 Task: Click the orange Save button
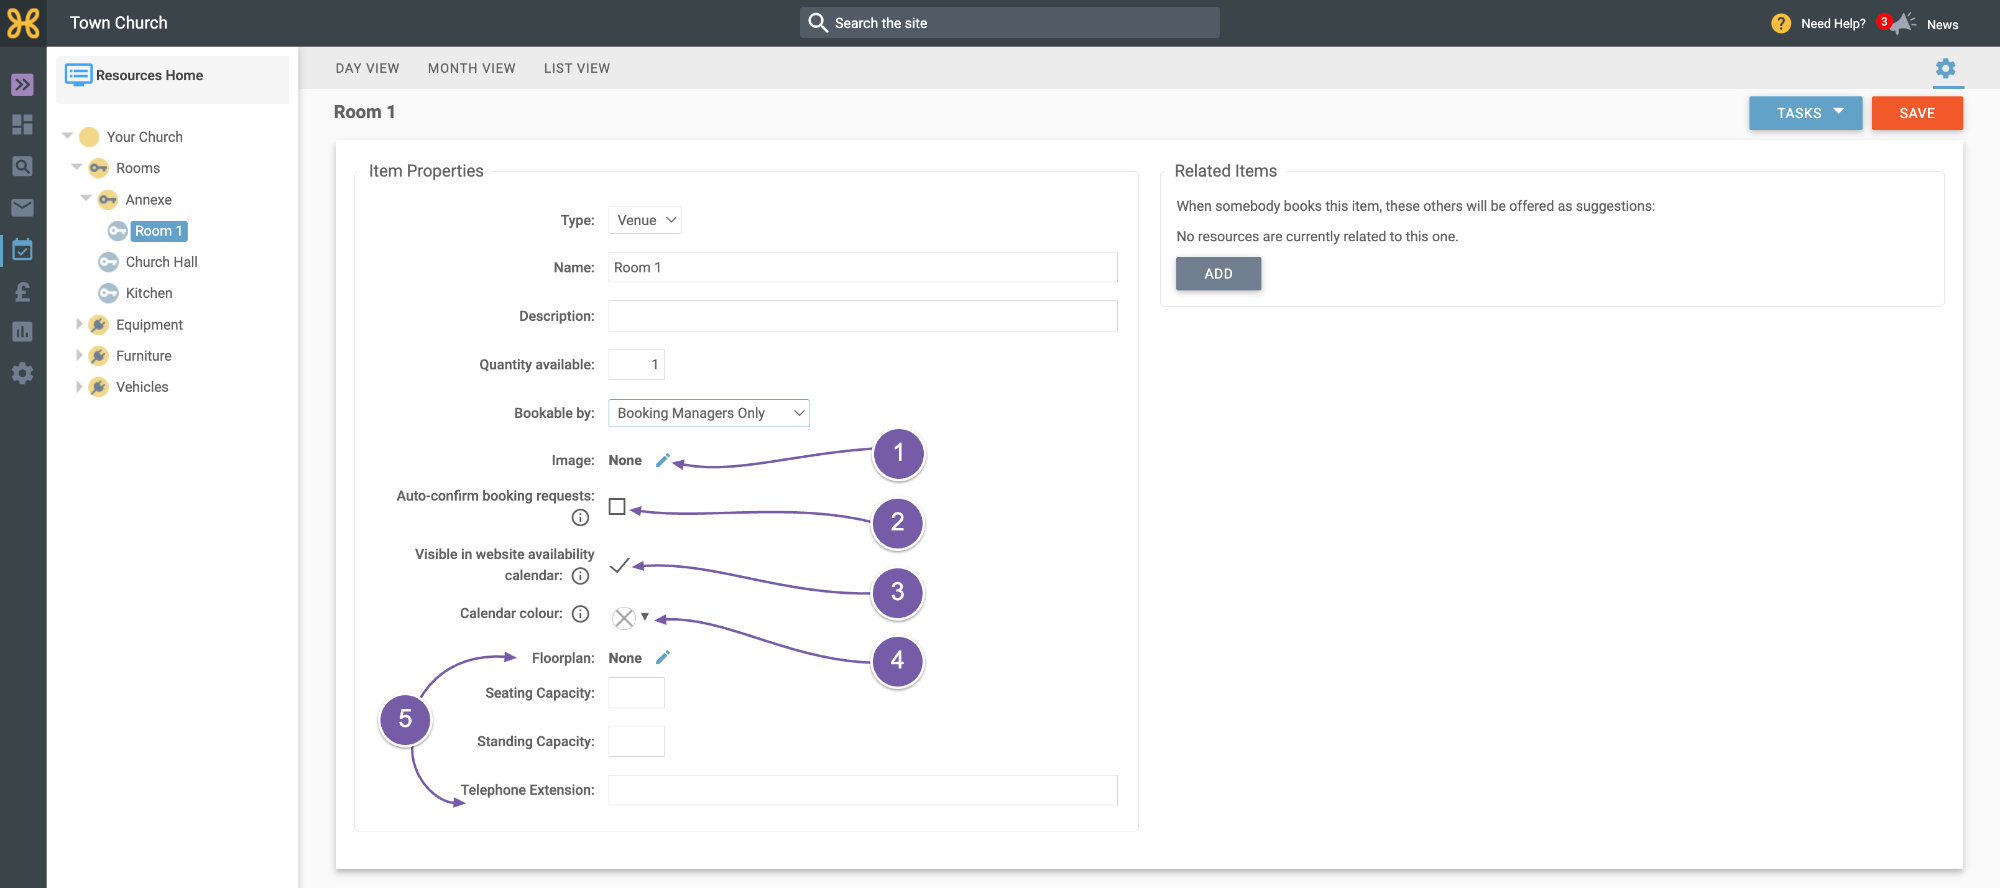click(x=1917, y=113)
